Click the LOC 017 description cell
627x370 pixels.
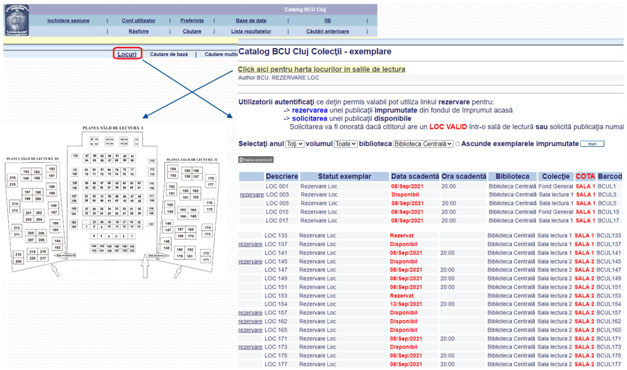pos(277,221)
